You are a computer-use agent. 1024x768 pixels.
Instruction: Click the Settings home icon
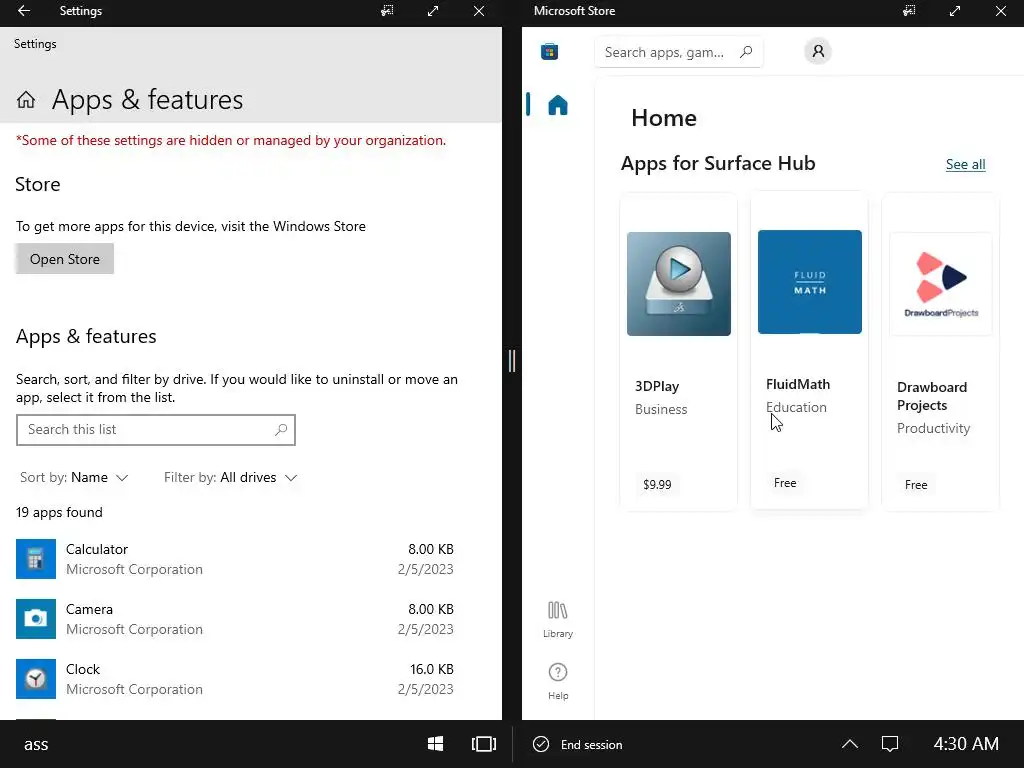coord(26,99)
